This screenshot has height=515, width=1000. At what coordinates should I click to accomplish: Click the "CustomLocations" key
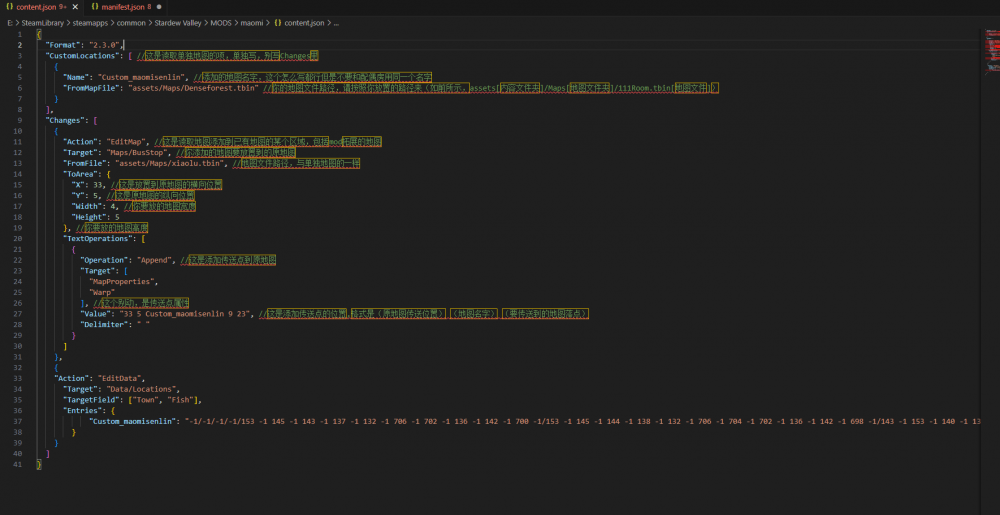click(82, 55)
